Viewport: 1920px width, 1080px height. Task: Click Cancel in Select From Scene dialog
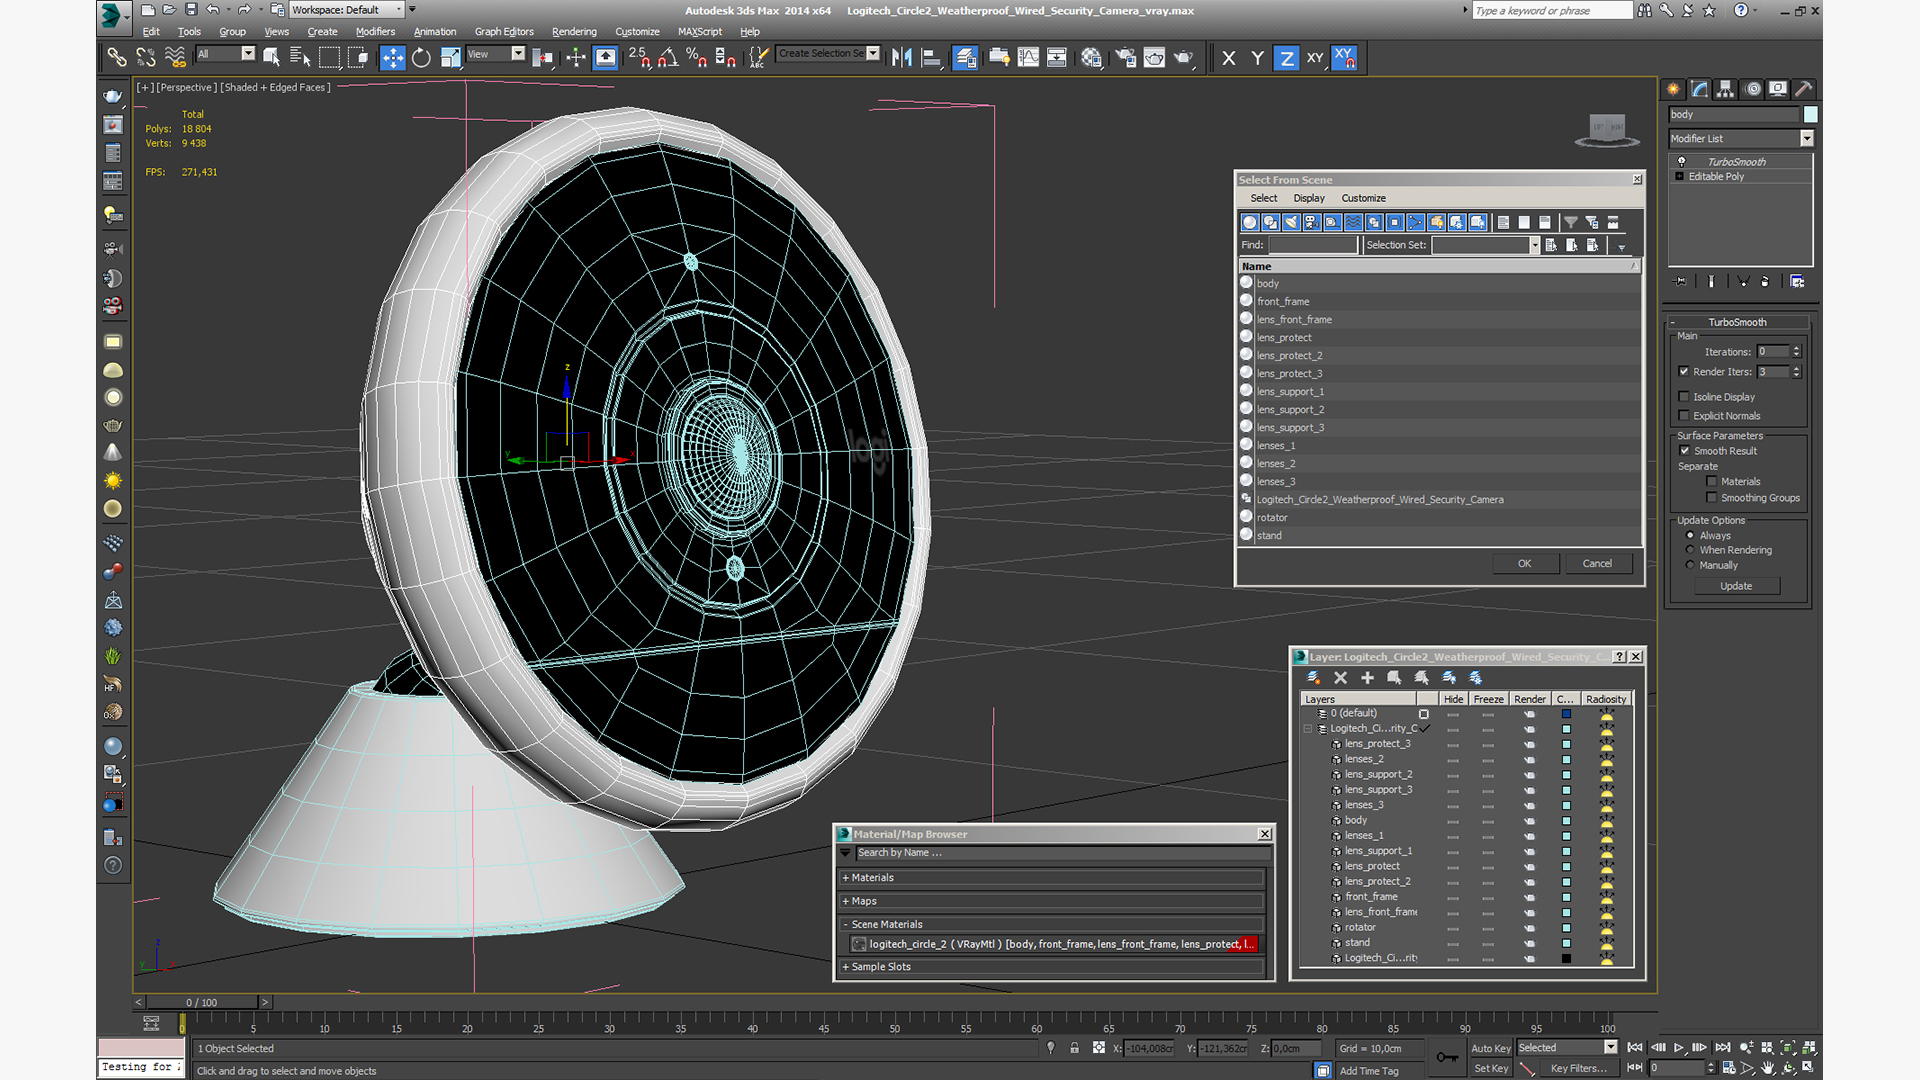[1597, 564]
